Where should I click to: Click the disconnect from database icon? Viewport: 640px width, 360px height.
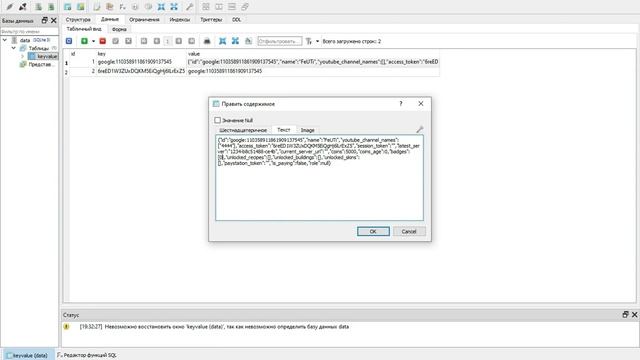coord(23,7)
